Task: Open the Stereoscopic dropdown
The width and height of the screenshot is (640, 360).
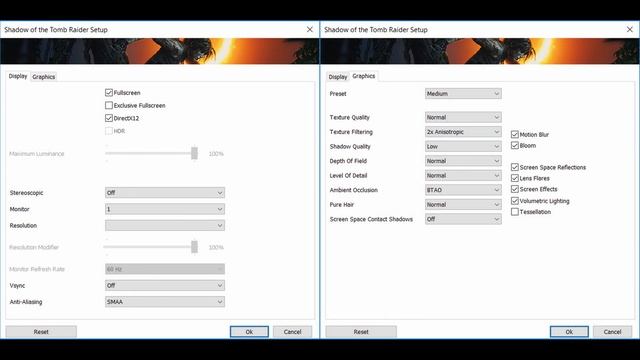Action: [165, 193]
